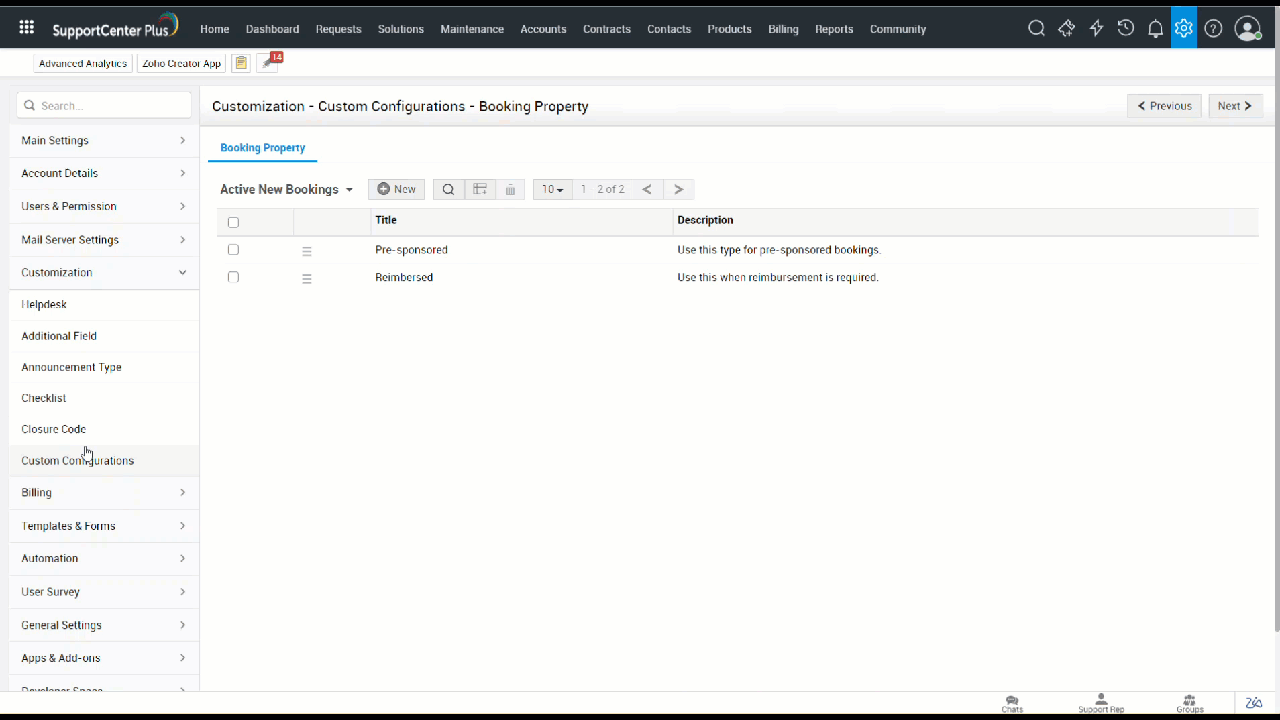The height and width of the screenshot is (720, 1280).
Task: Open the quick actions lightning icon
Action: (1096, 28)
